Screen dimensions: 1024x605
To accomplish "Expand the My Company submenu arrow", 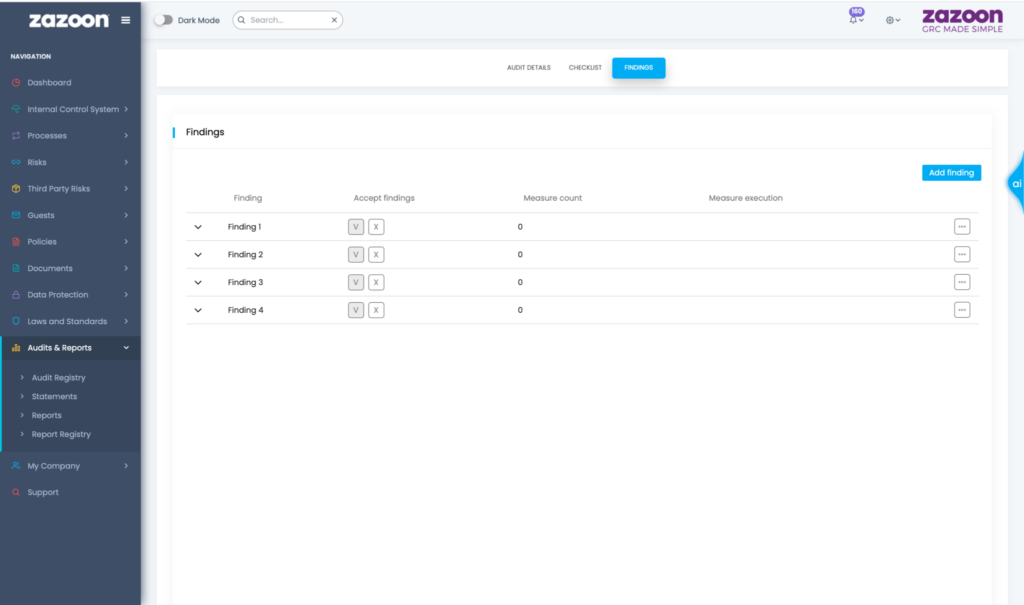I will (x=126, y=466).
